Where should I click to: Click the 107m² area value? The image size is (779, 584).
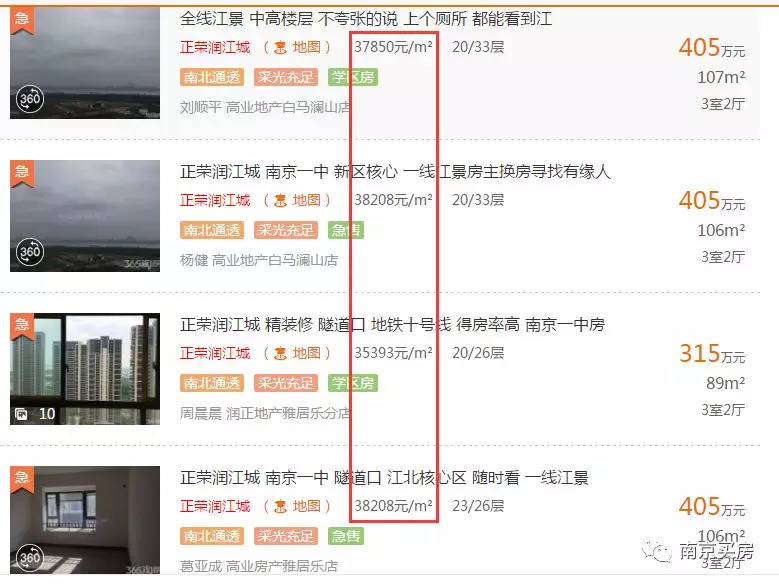pyautogui.click(x=721, y=78)
